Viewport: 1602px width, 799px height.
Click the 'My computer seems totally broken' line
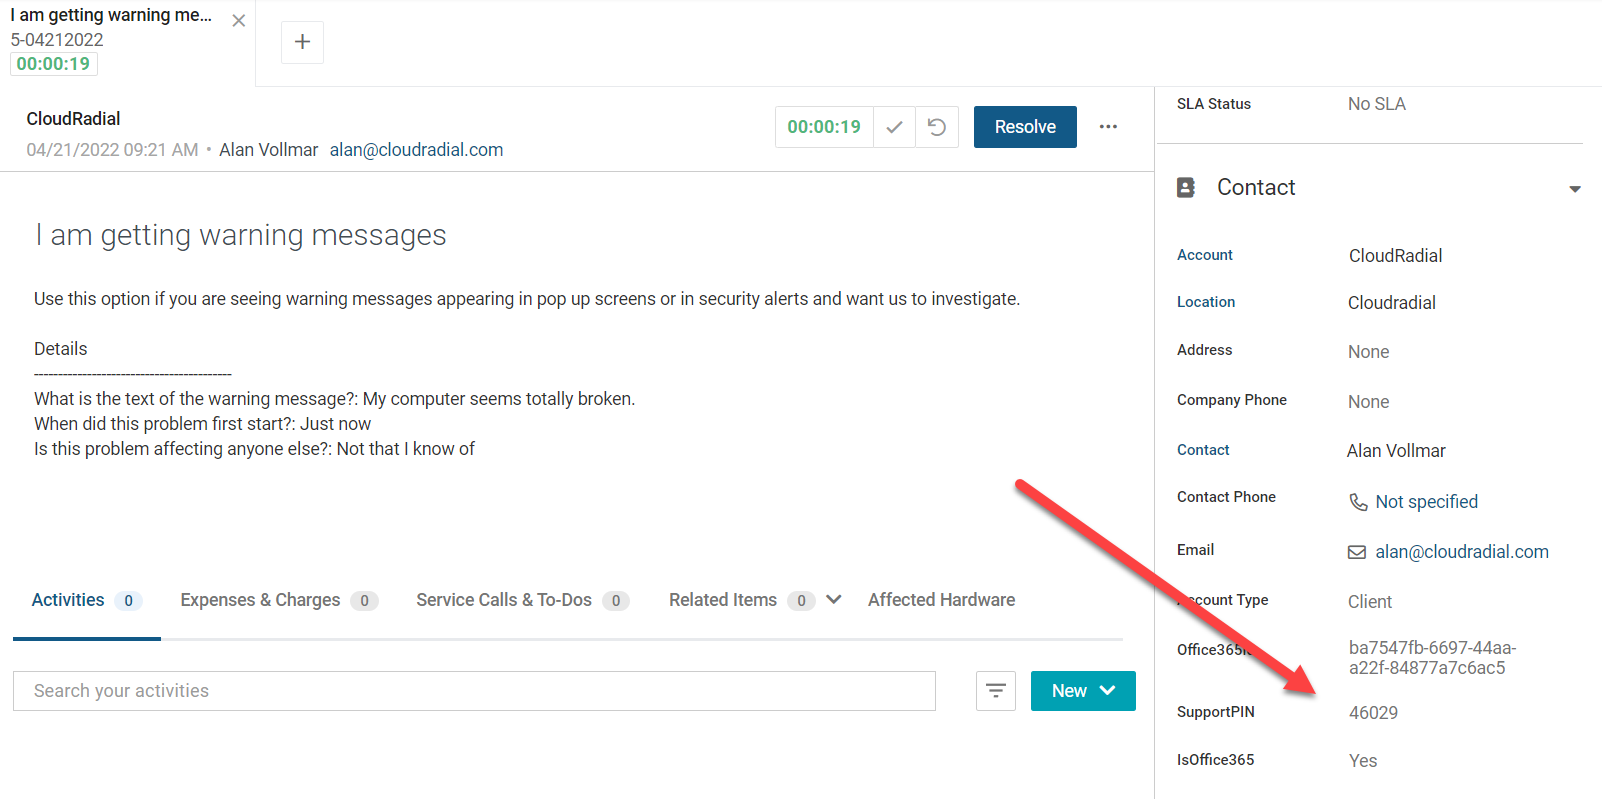[334, 399]
